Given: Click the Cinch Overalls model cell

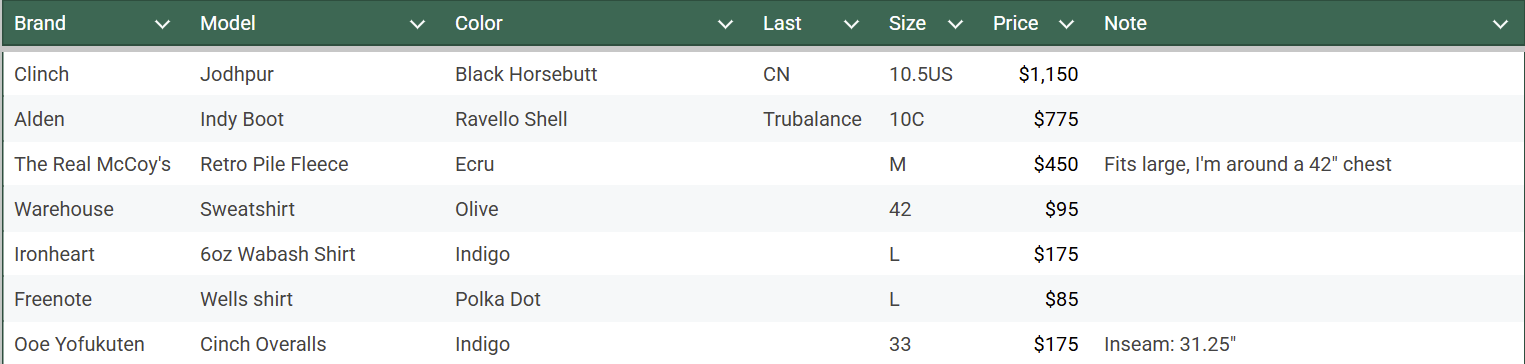Looking at the screenshot, I should pos(263,344).
